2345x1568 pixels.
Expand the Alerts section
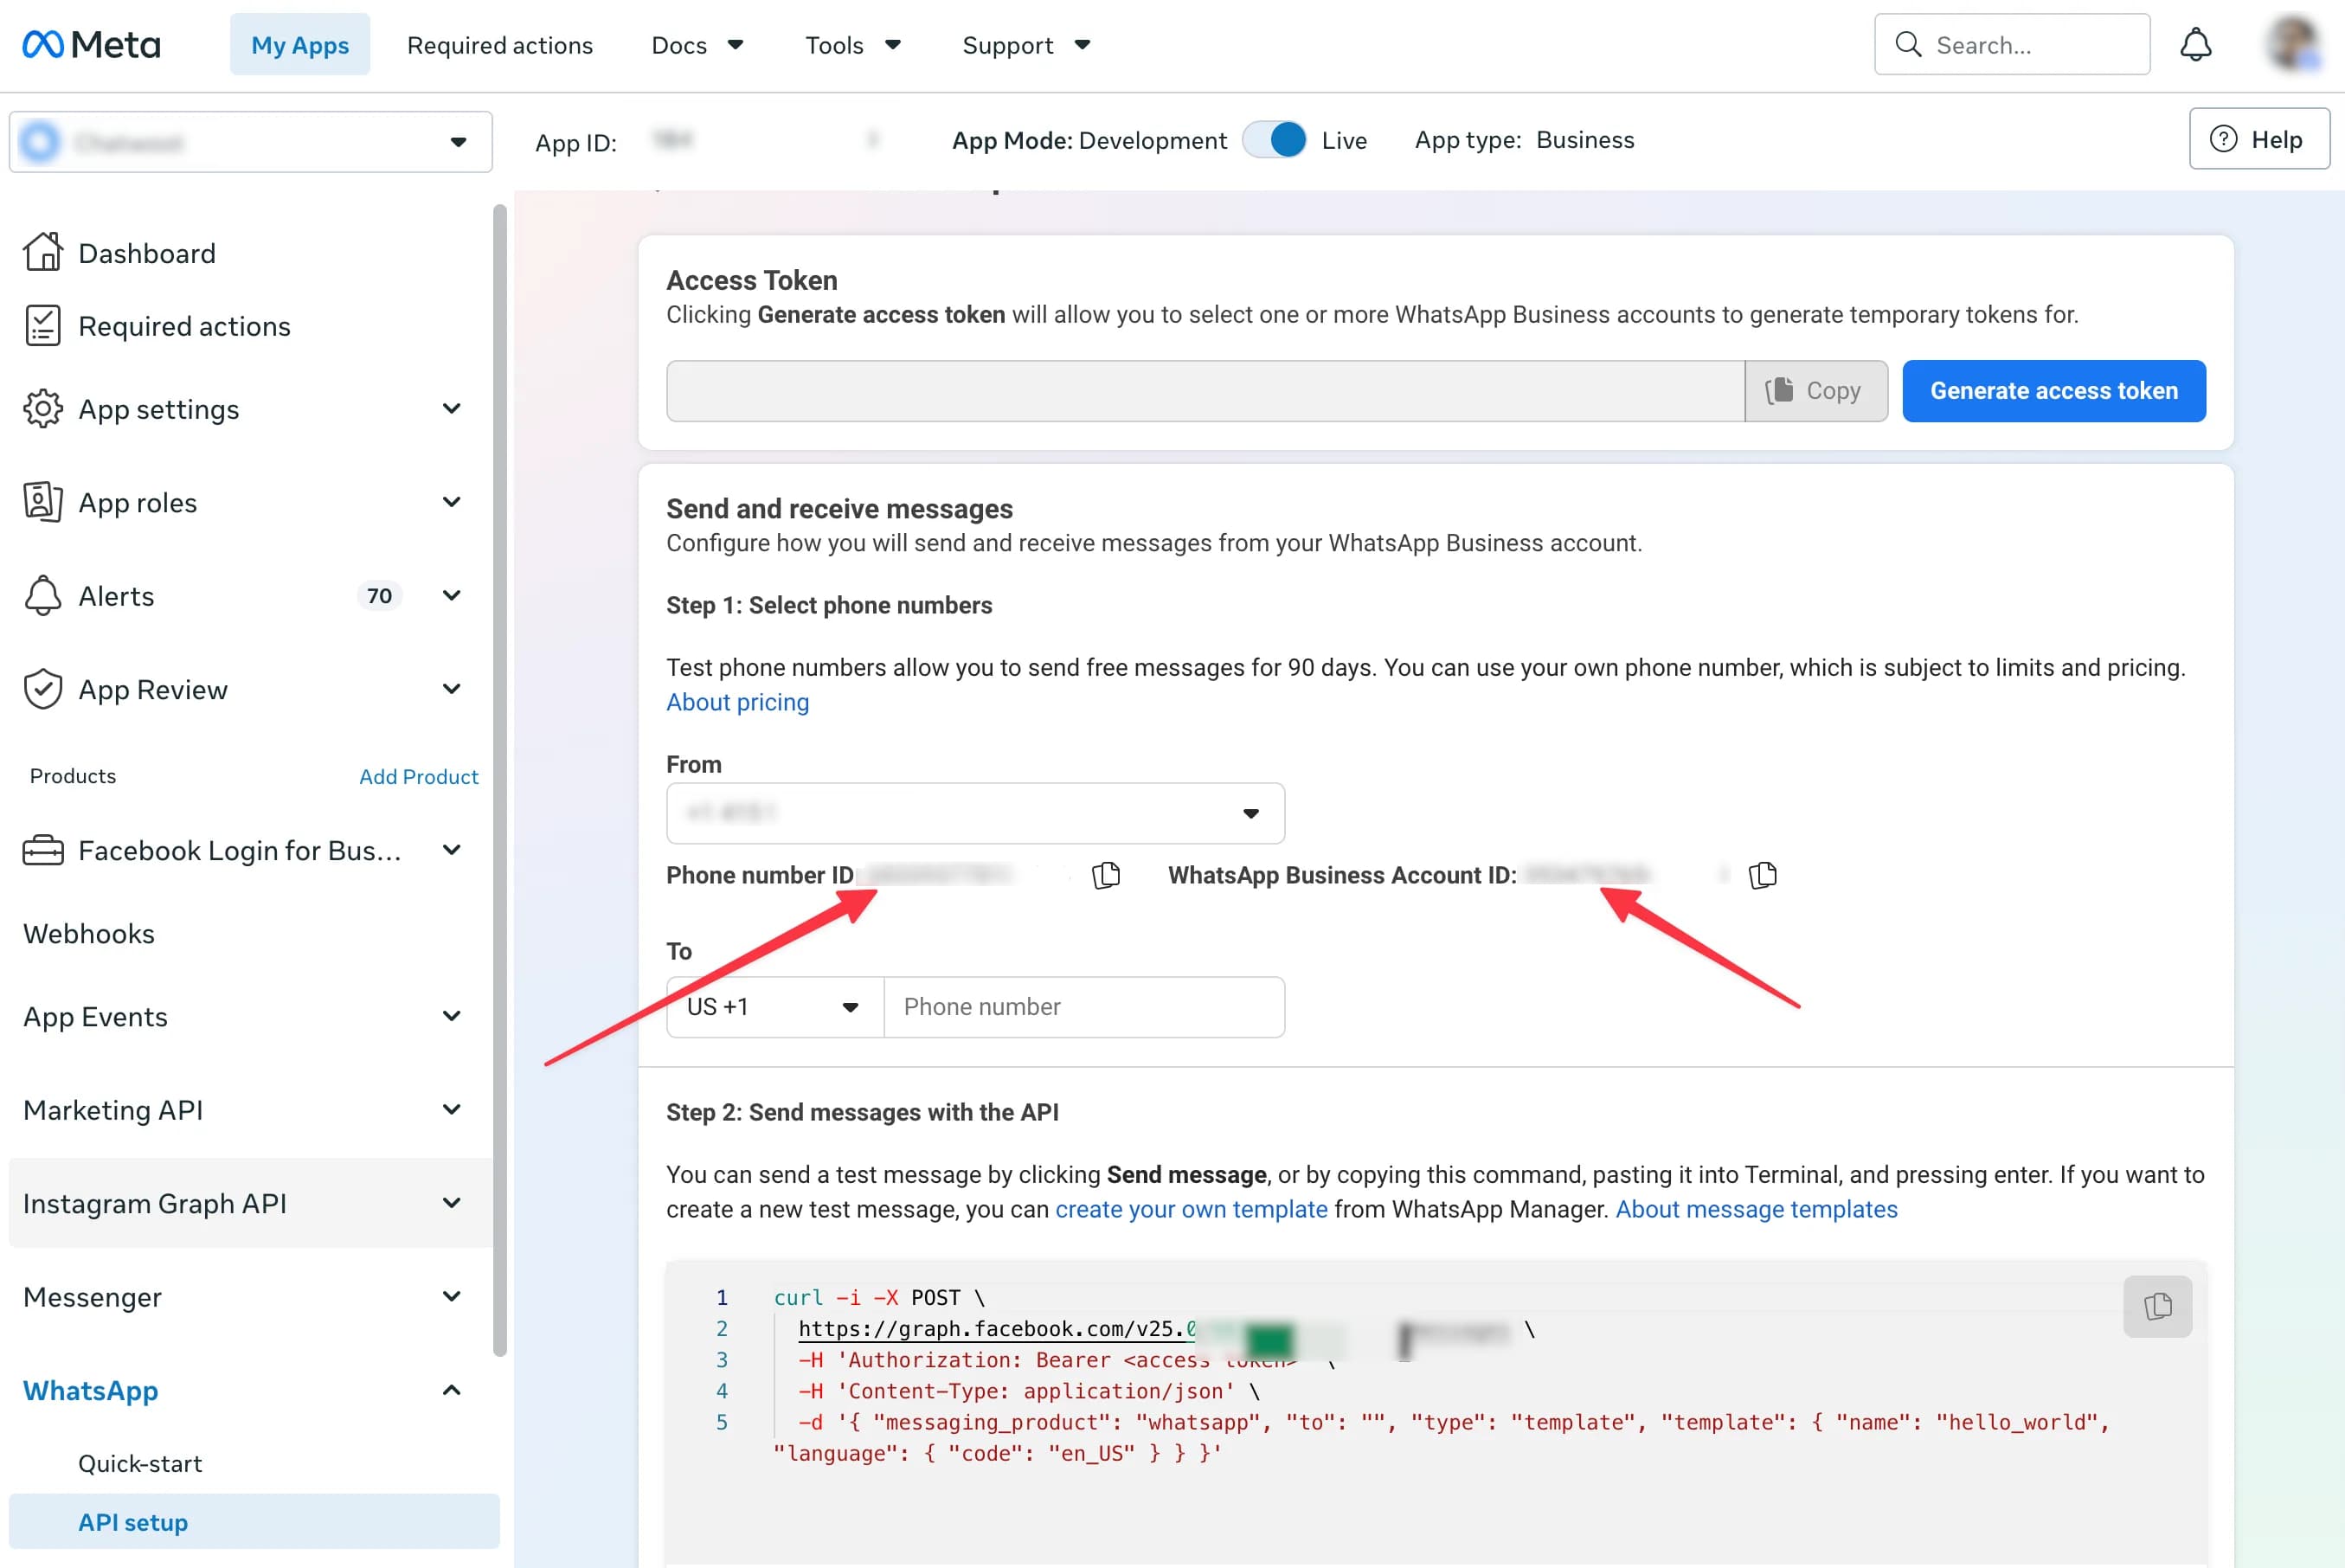coord(452,596)
